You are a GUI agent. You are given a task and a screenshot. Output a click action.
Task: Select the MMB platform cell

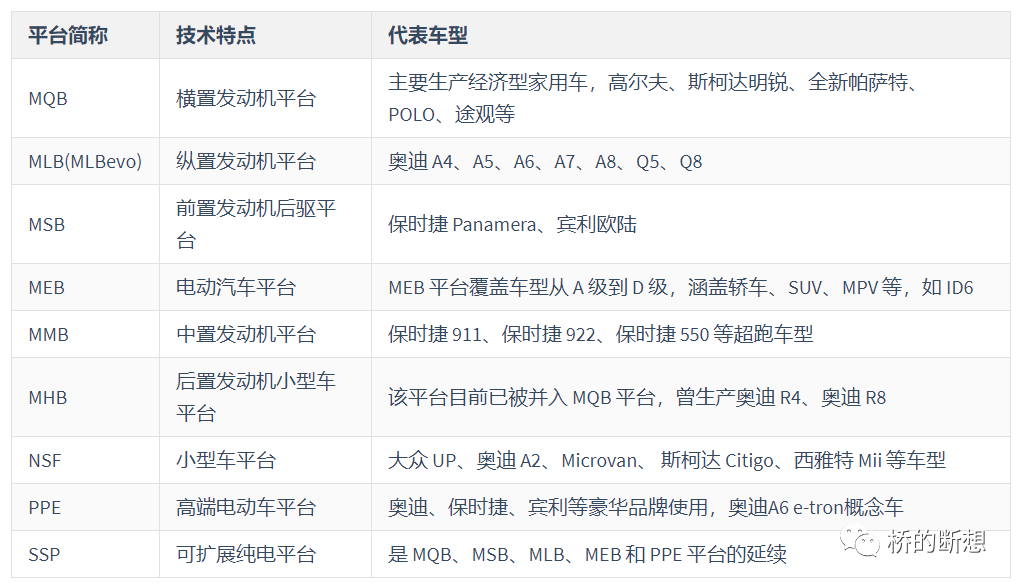tap(85, 334)
